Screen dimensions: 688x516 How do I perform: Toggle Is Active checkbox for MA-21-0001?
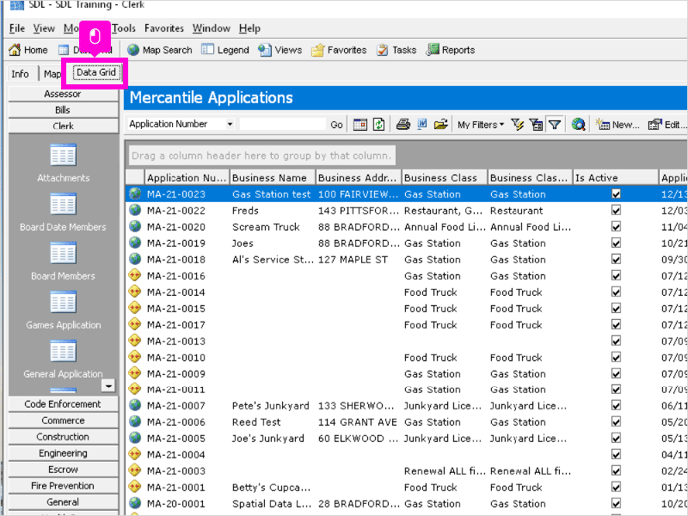click(x=616, y=487)
